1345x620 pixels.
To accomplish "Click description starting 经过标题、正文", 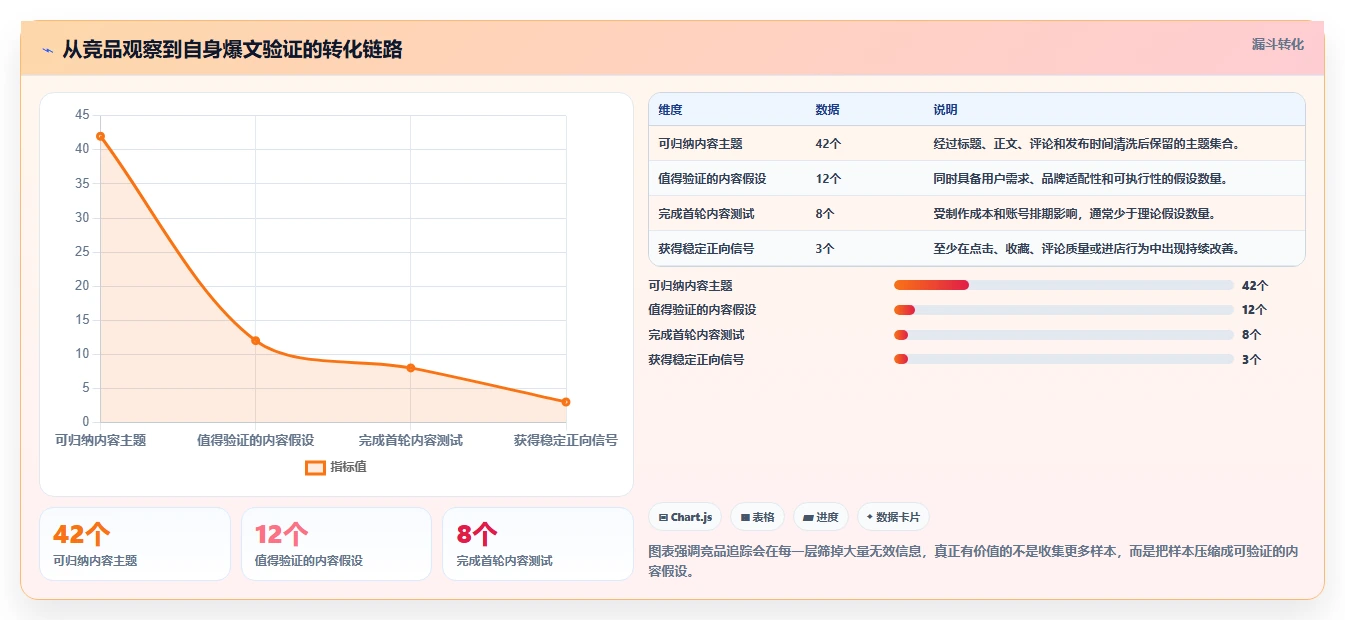I will point(1086,144).
